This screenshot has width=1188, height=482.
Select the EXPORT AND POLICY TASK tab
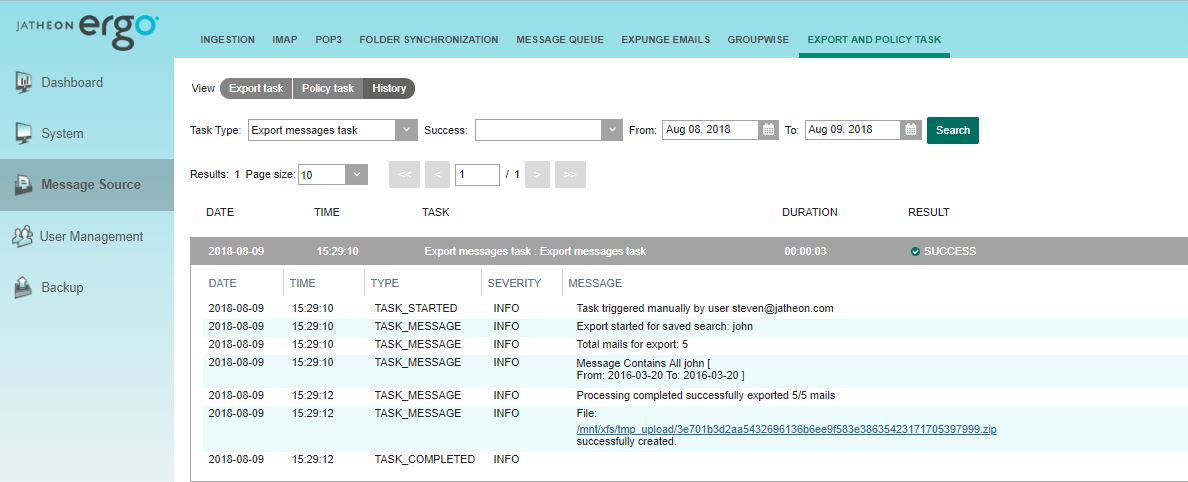(874, 39)
